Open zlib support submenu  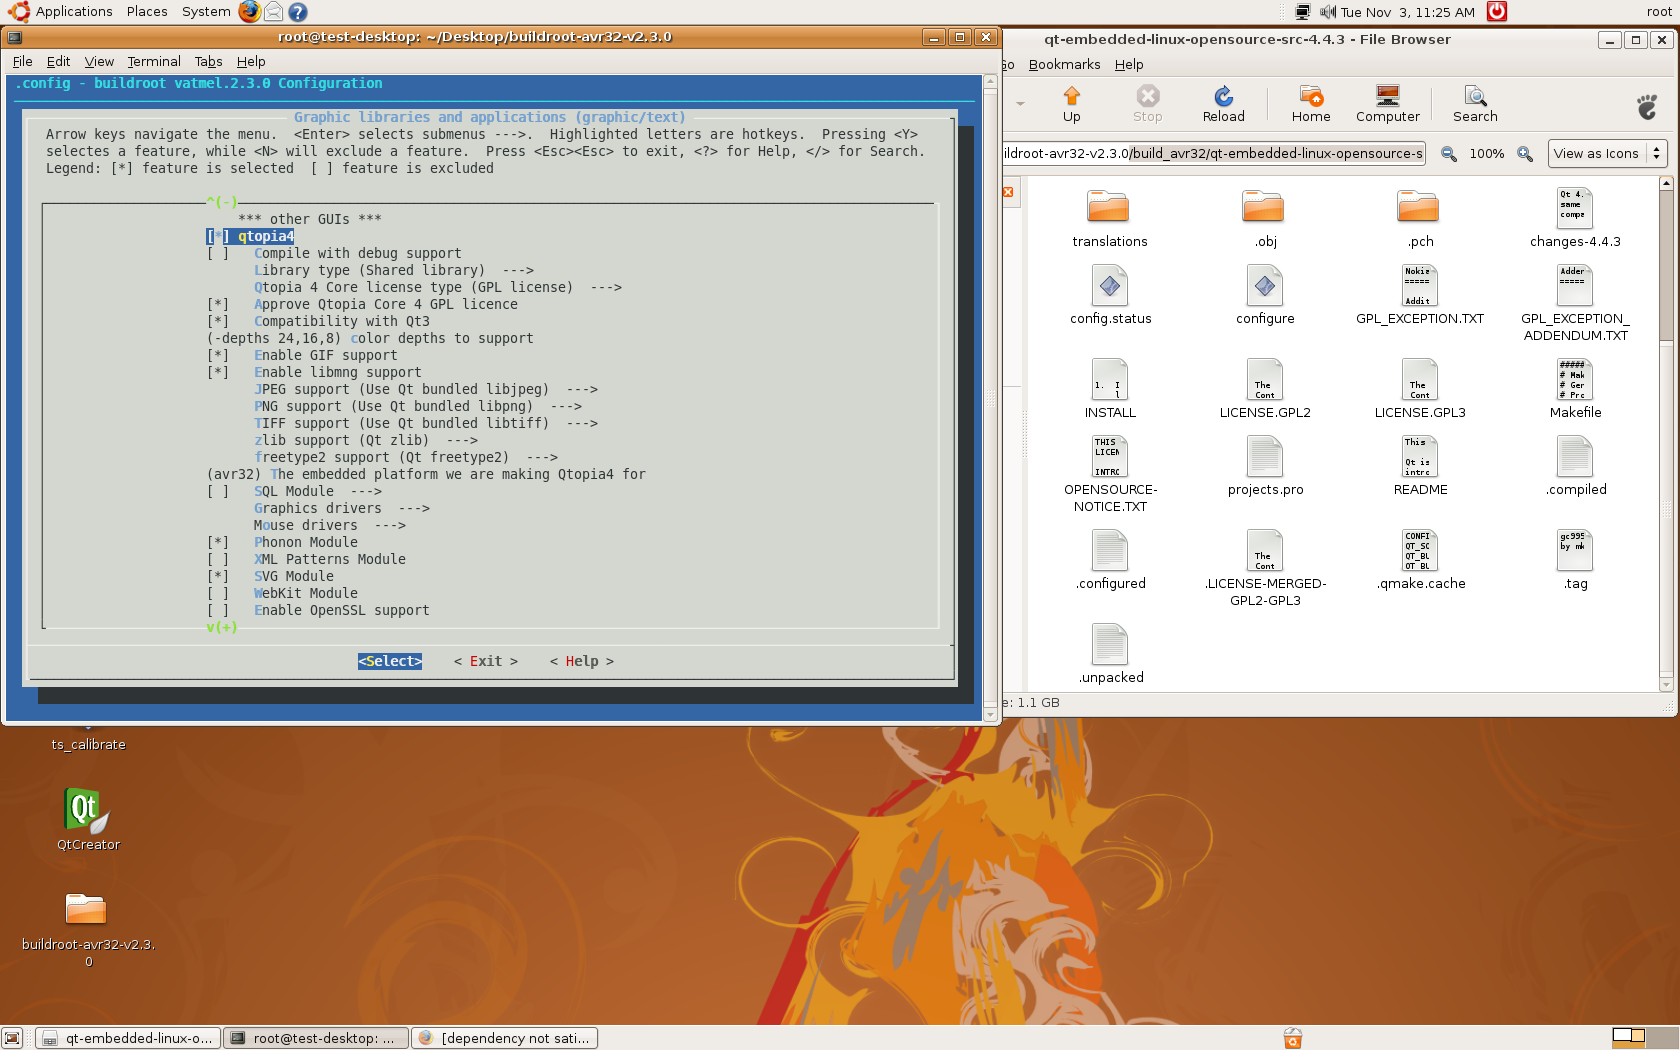[366, 441]
